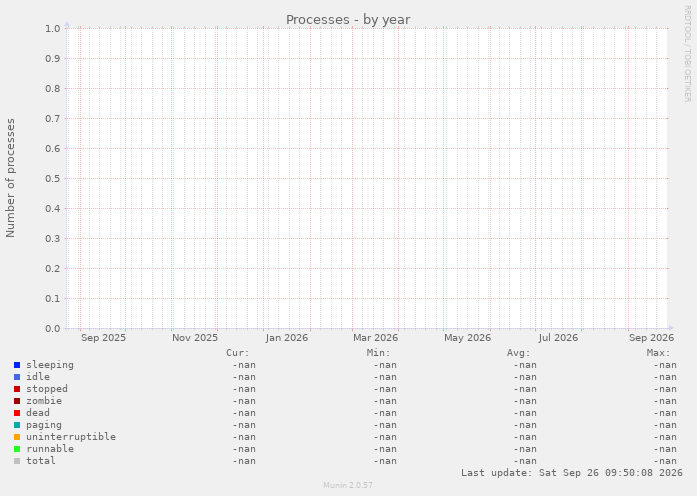The image size is (697, 496).
Task: Click the idle legend color swatch
Action: pos(17,377)
